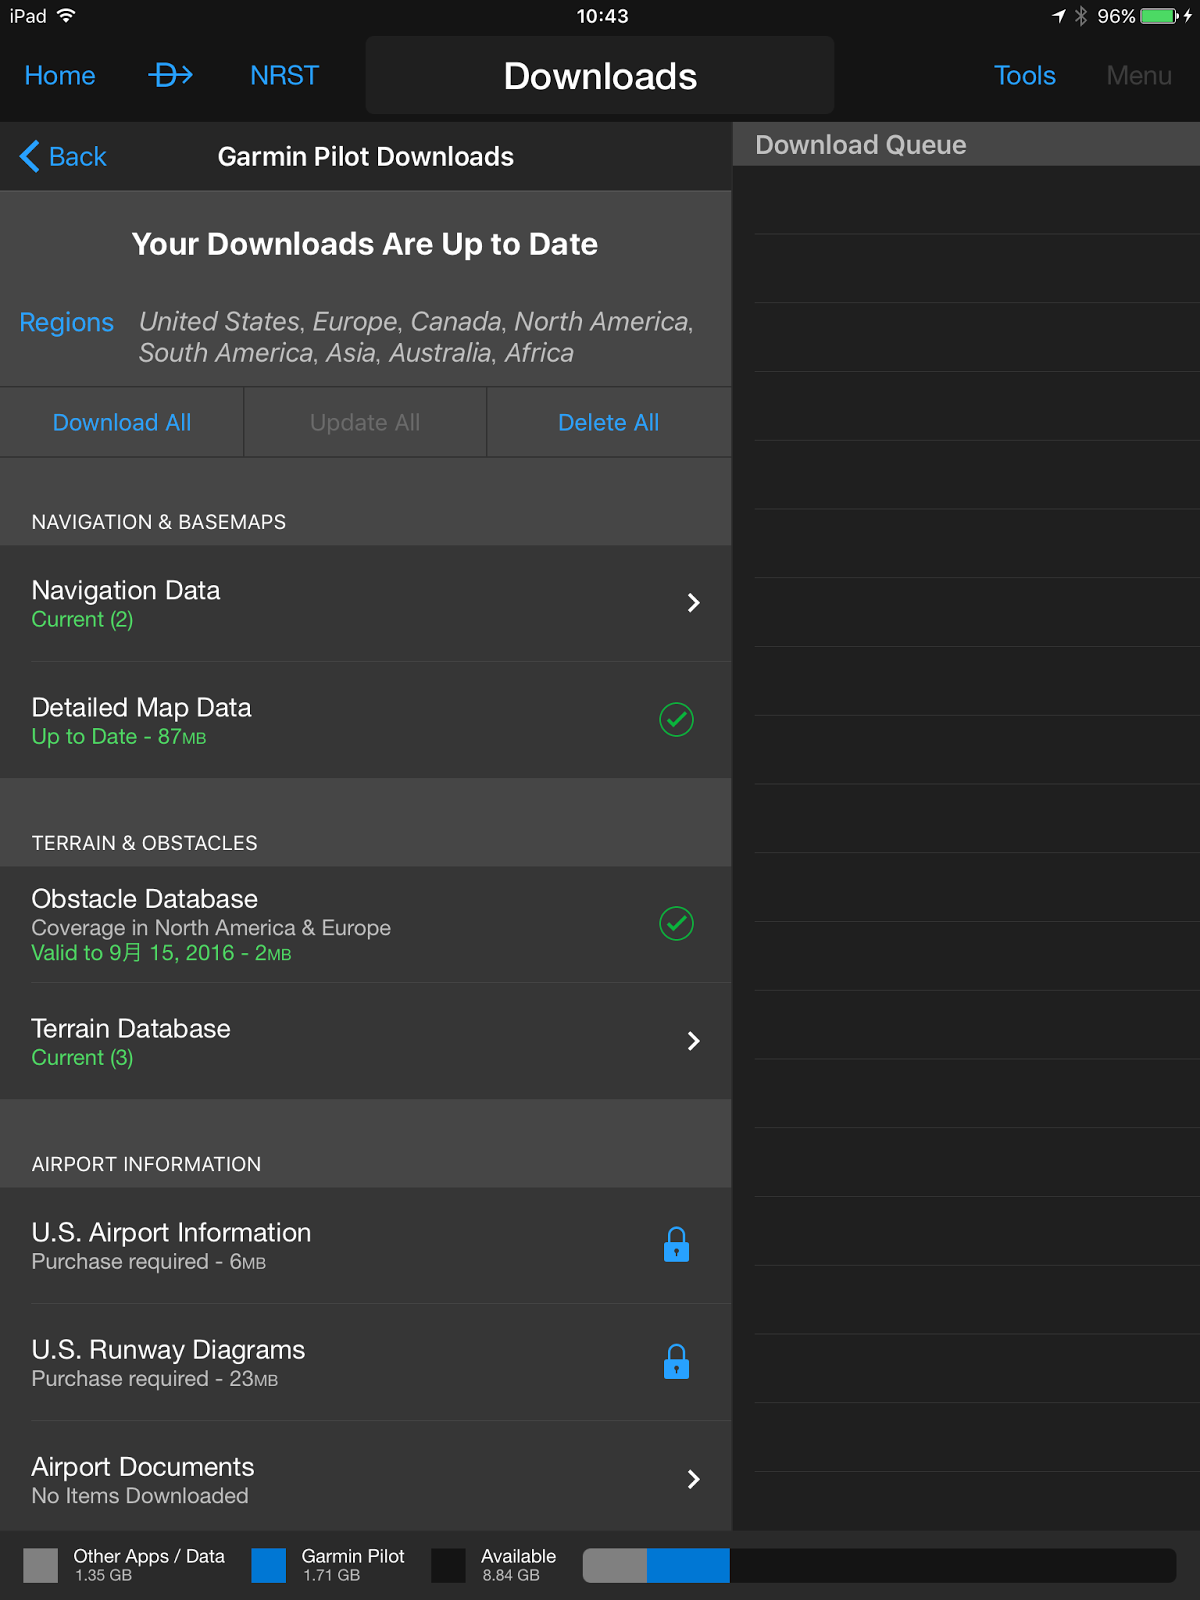Viewport: 1200px width, 1600px height.
Task: Tap the Download Queue header
Action: point(966,145)
